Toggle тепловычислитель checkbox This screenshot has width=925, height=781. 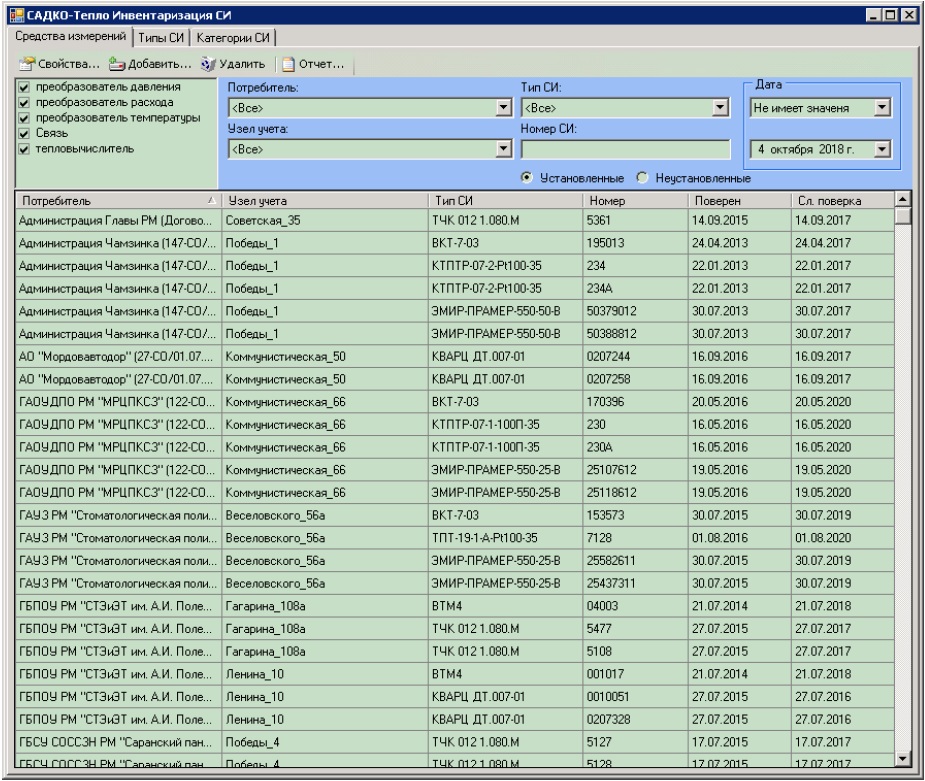[x=24, y=149]
